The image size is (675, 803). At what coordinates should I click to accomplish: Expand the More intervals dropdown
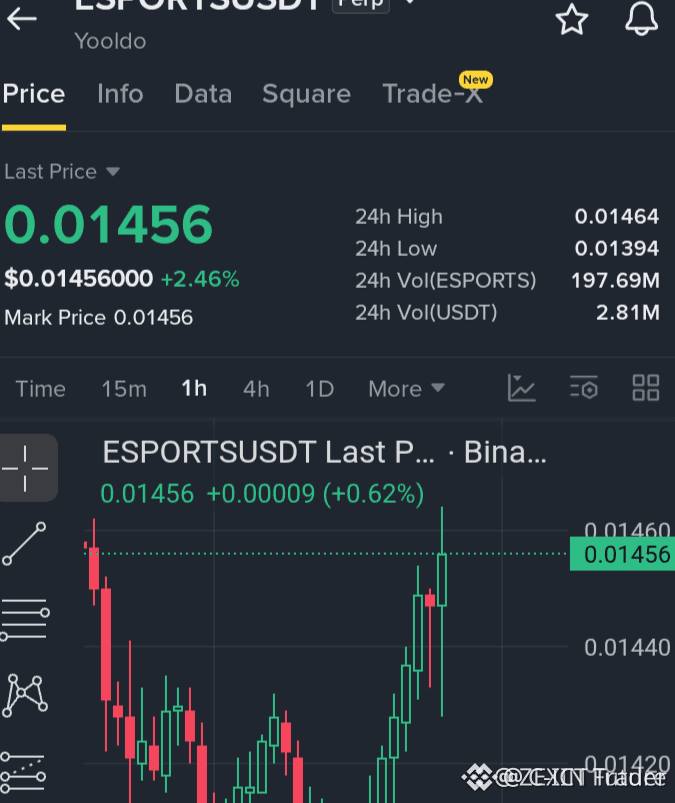(407, 389)
